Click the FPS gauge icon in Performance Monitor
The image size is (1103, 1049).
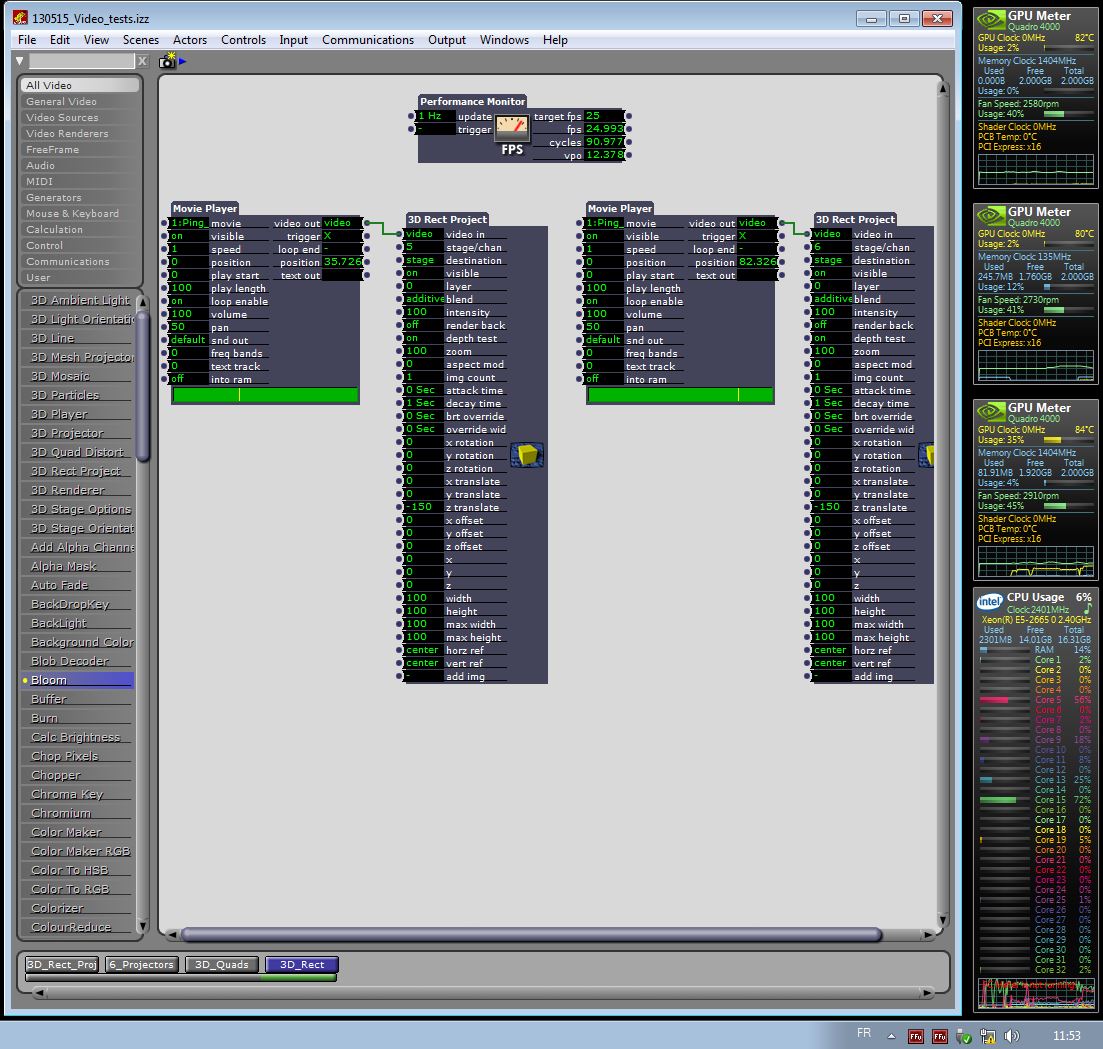click(511, 127)
